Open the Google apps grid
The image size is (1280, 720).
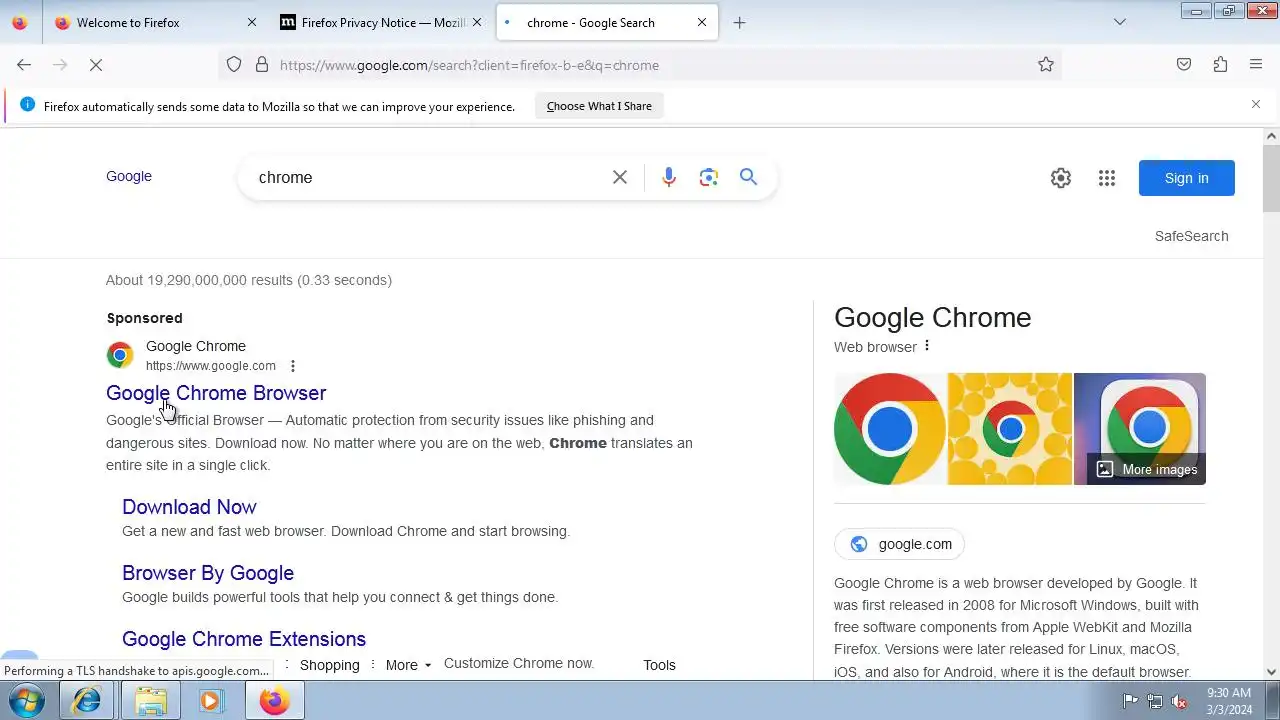pos(1107,178)
